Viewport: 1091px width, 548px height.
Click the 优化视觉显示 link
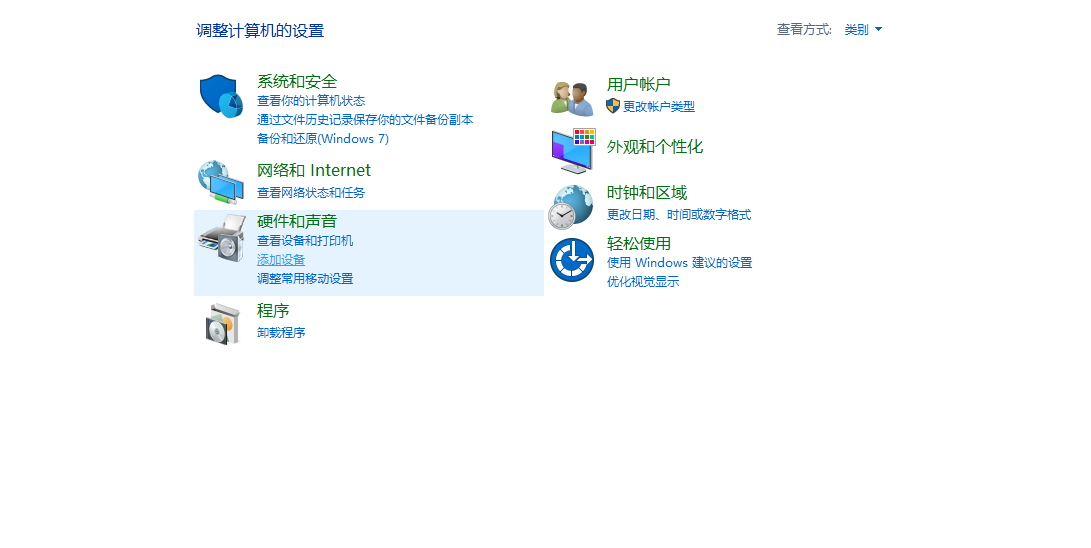(x=643, y=282)
